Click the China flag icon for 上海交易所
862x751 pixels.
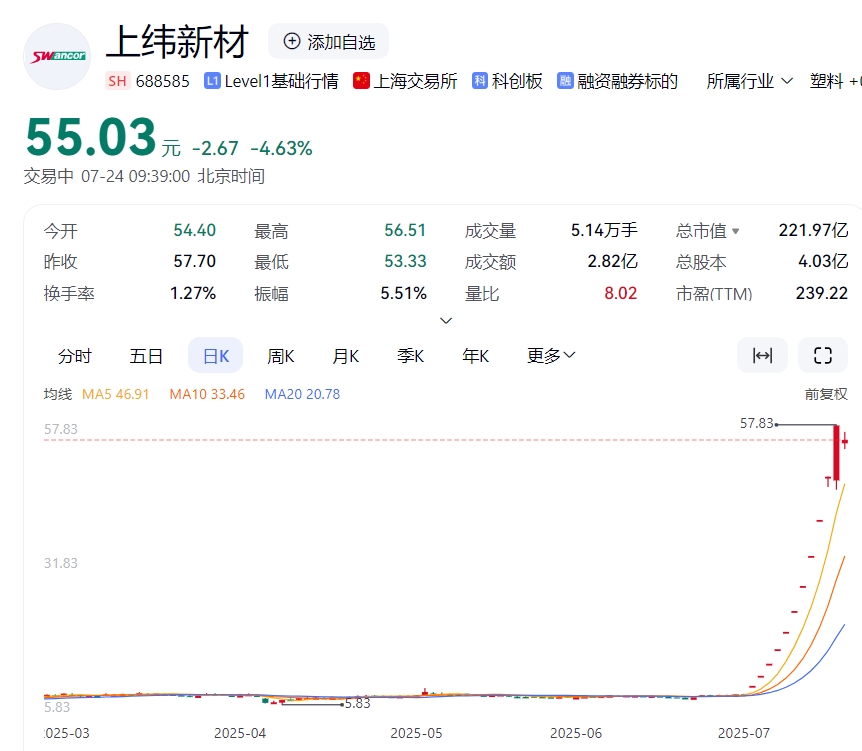[361, 81]
